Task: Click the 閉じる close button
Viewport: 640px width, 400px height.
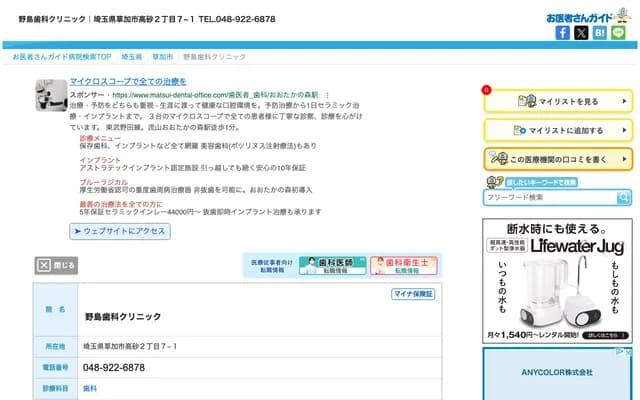Action: click(56, 266)
